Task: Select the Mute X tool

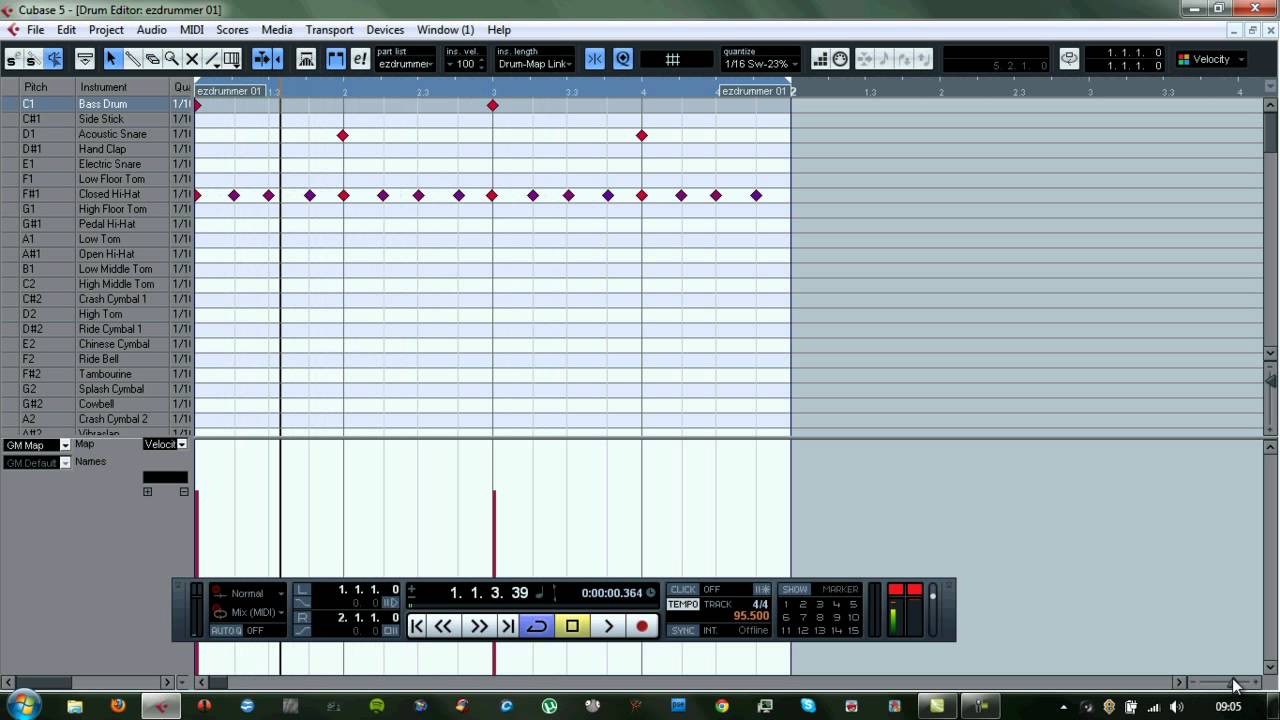Action: 192,59
